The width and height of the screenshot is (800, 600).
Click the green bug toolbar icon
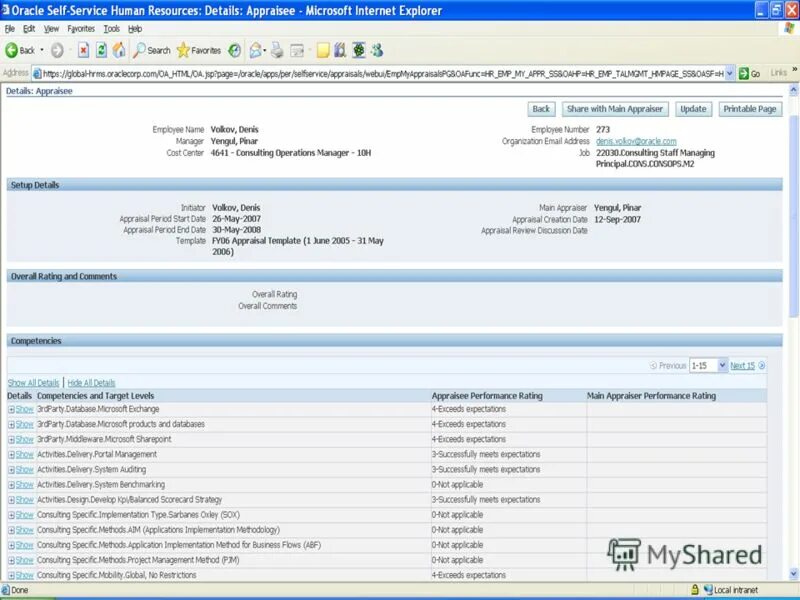(359, 50)
